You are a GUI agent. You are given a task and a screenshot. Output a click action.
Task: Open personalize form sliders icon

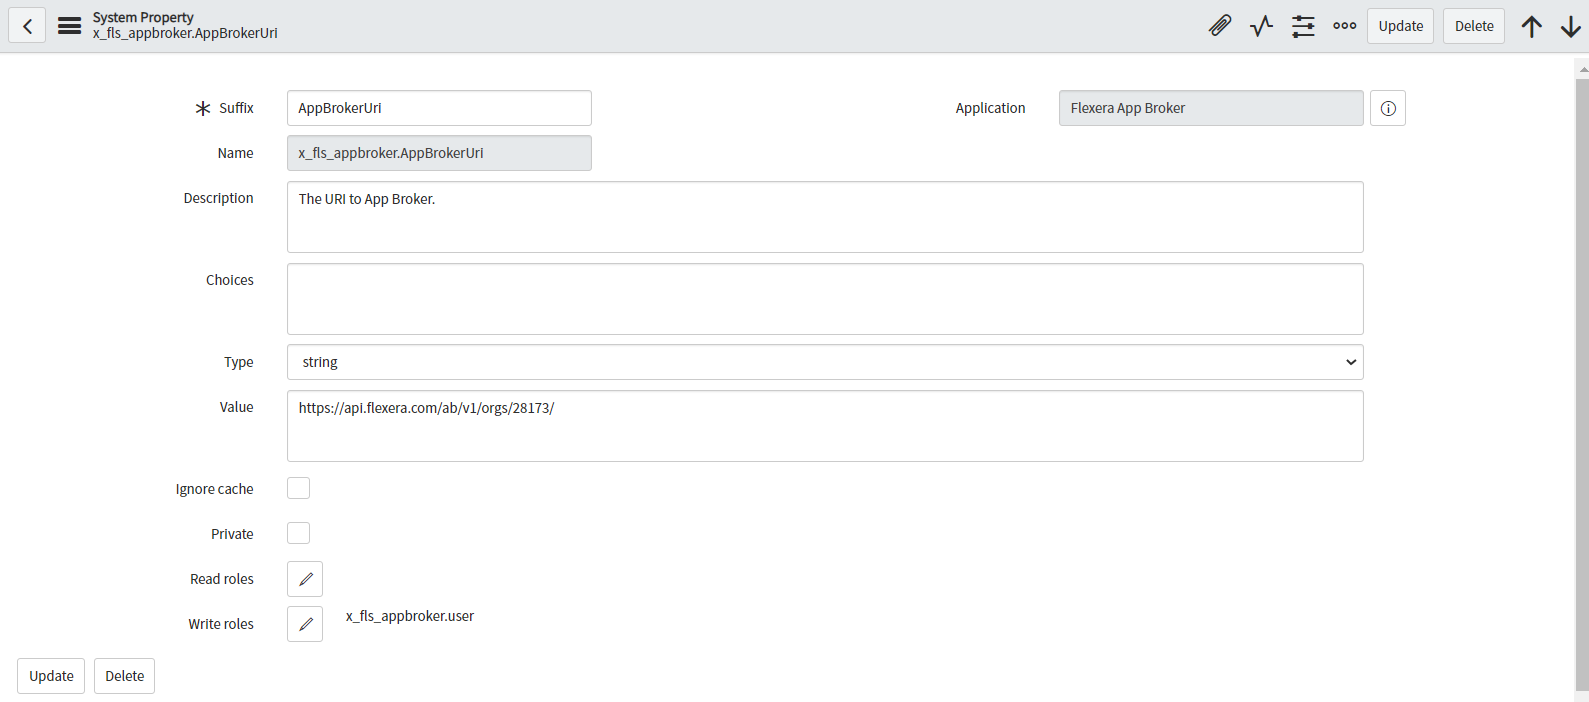point(1303,26)
